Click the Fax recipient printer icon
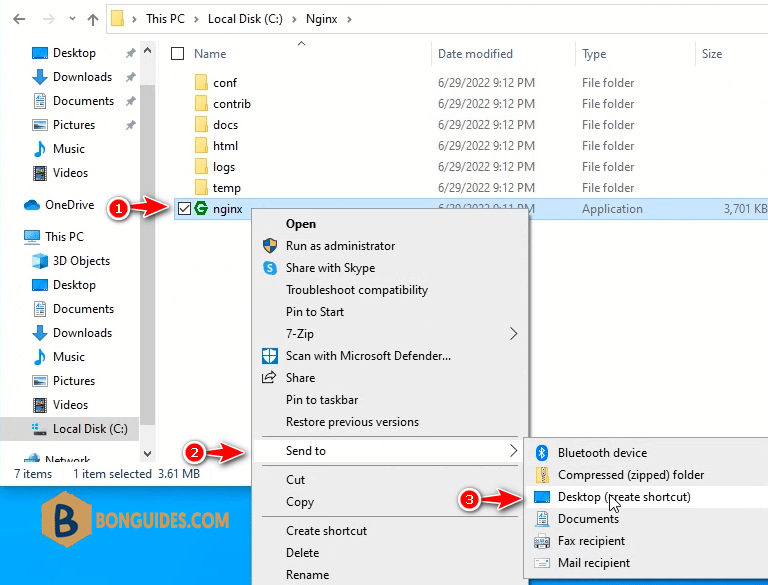Viewport: 768px width, 585px height. [542, 541]
